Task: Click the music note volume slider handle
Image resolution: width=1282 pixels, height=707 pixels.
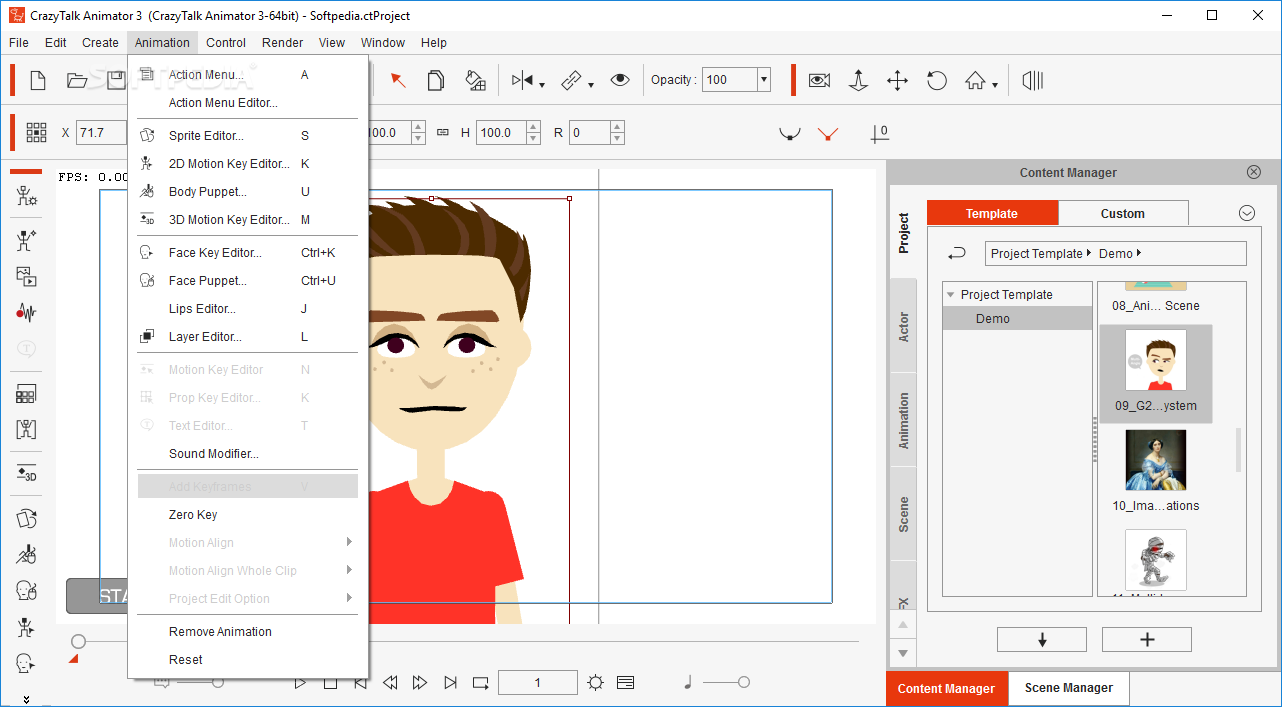Action: click(743, 682)
